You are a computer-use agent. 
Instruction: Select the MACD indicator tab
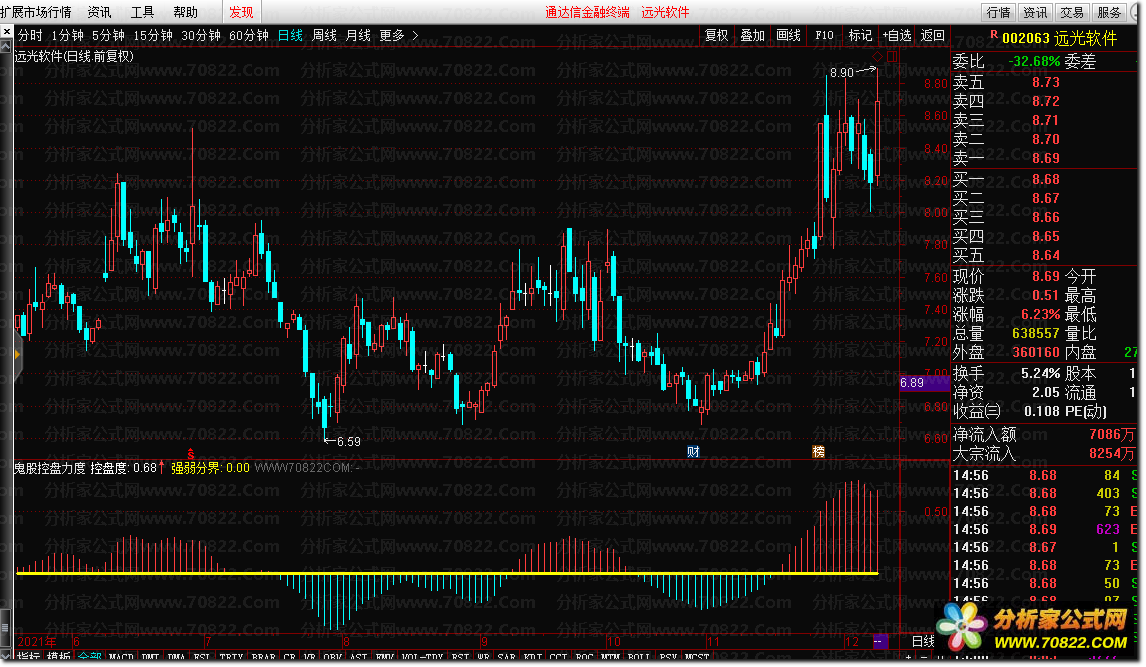coord(121,657)
